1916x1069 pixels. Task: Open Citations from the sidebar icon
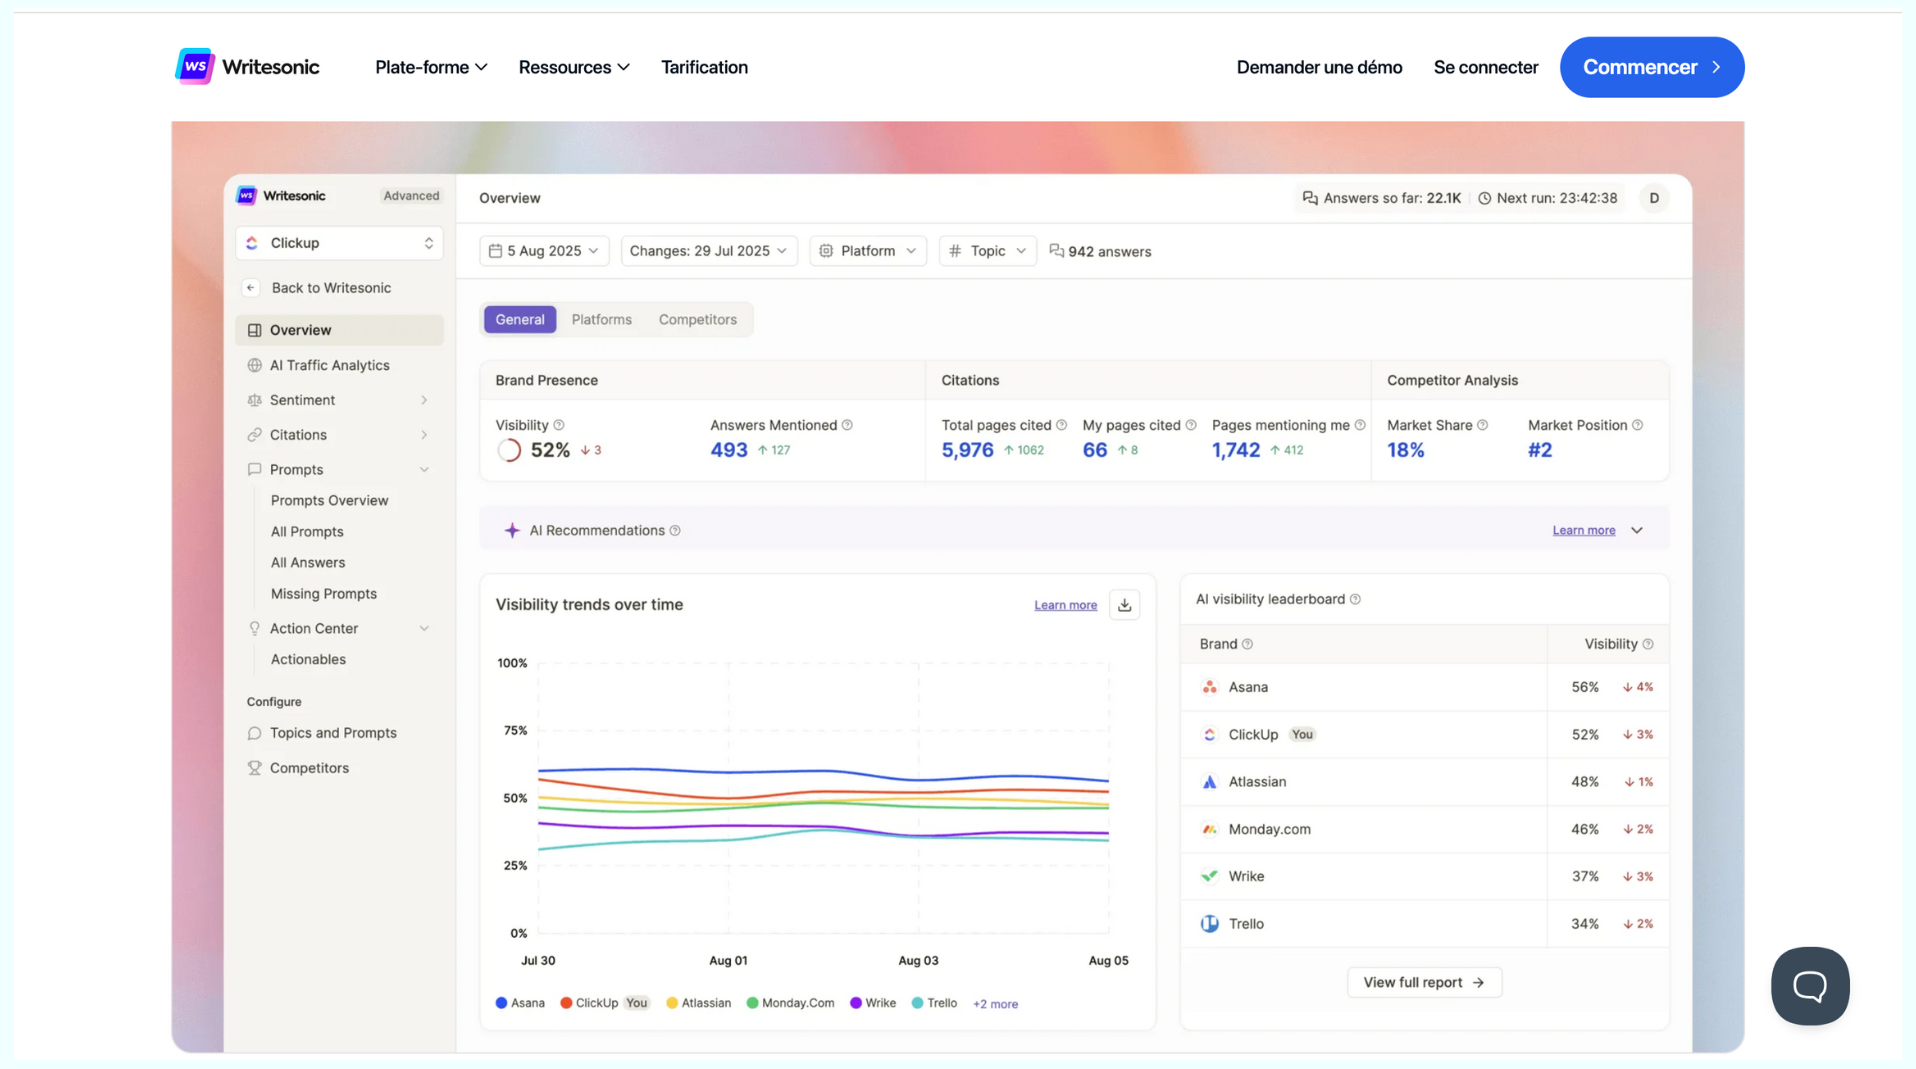pos(255,434)
